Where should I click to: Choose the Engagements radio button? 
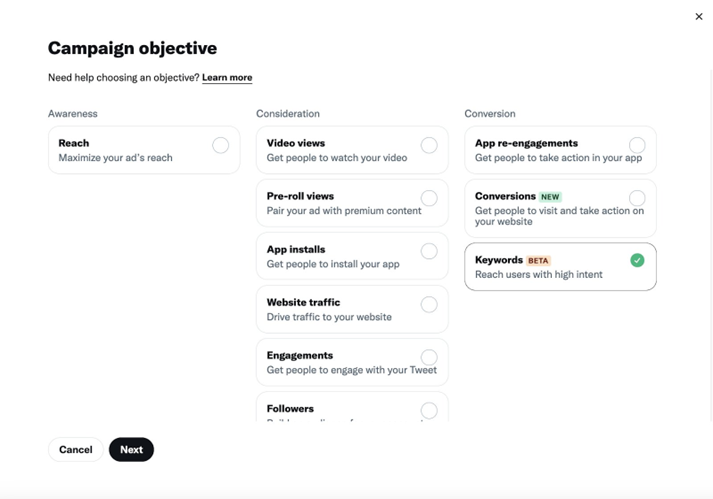tap(429, 357)
